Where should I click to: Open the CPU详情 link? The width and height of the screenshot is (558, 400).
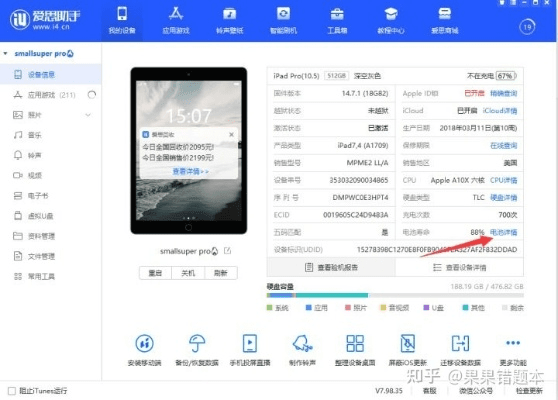tap(504, 180)
